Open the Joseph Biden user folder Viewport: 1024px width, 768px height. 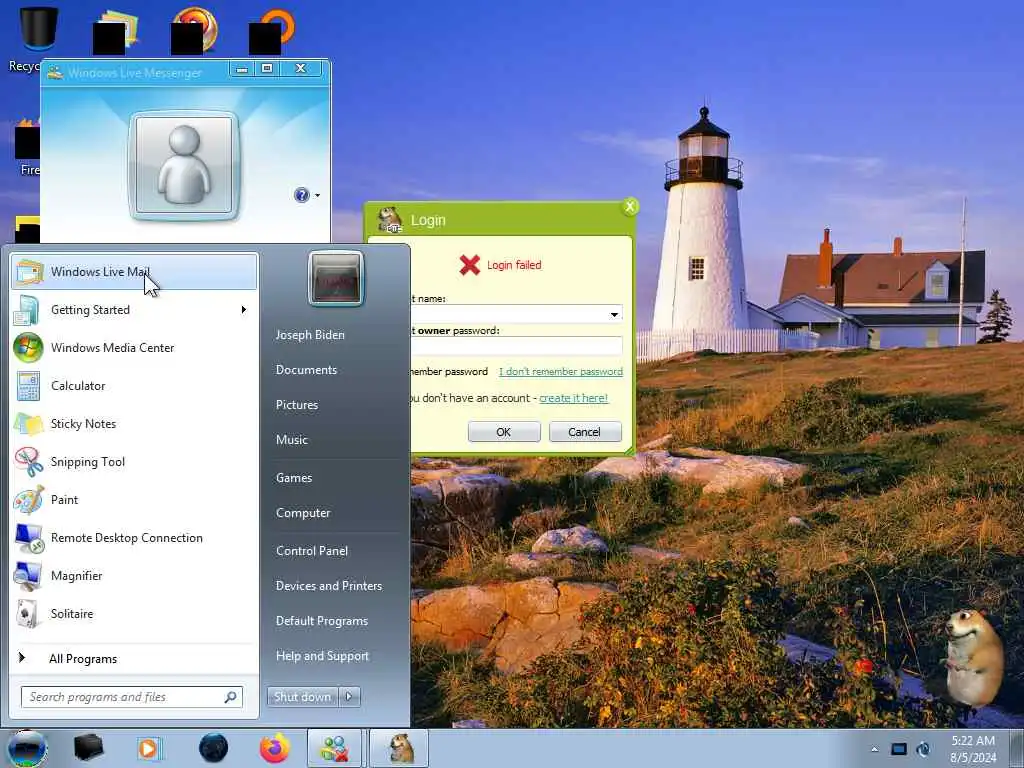310,334
